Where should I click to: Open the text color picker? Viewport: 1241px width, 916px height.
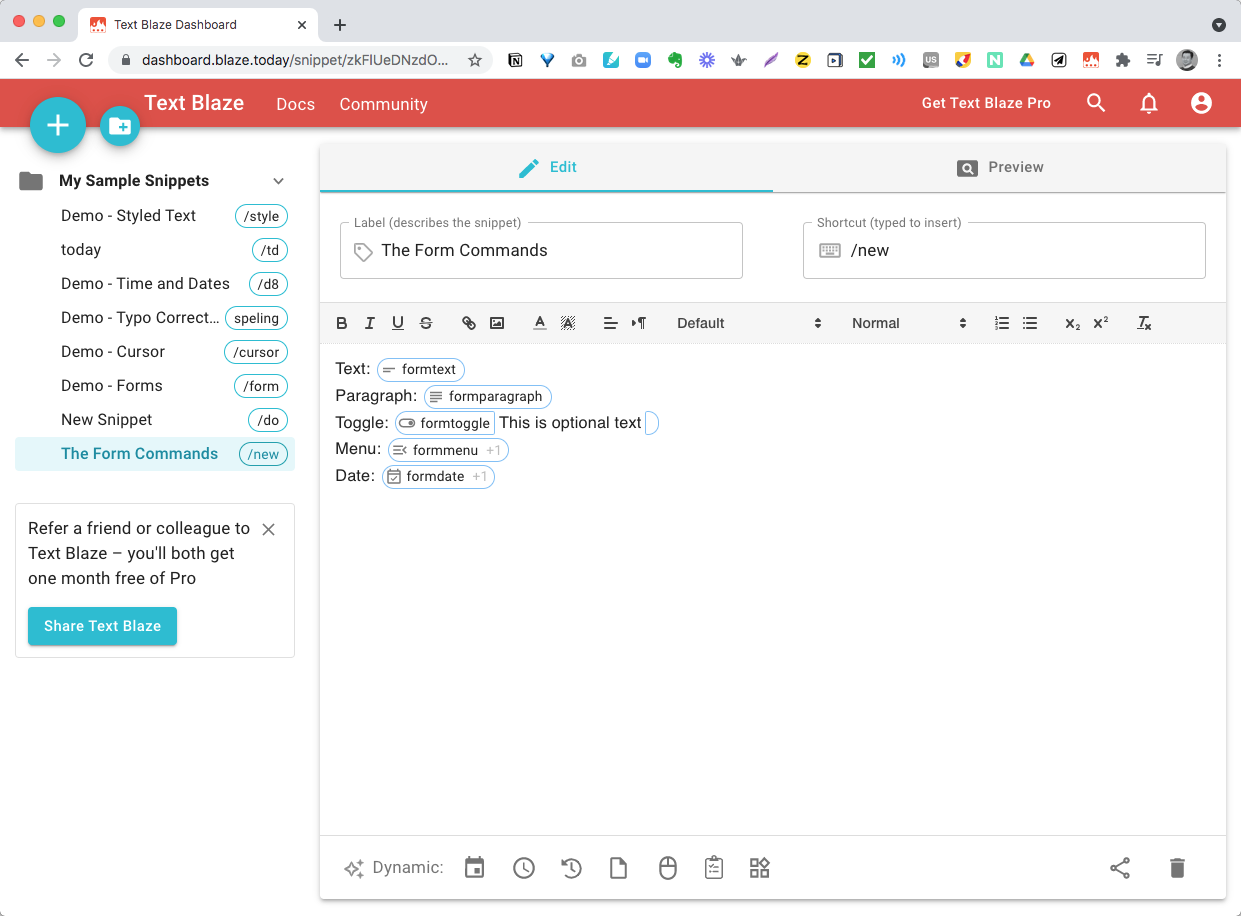[540, 323]
